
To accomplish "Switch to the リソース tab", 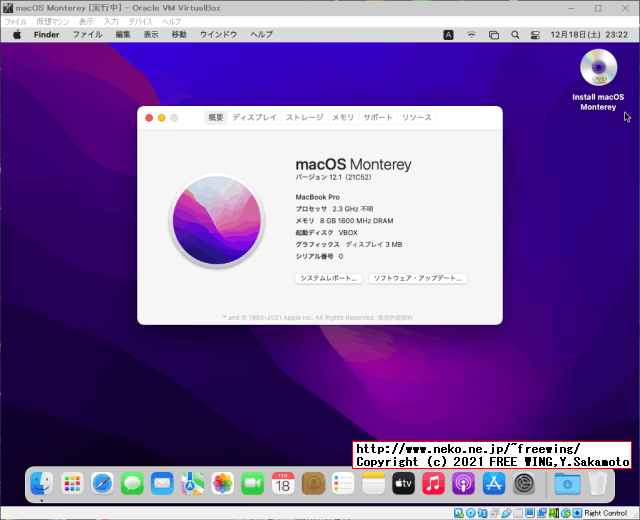I will (417, 118).
